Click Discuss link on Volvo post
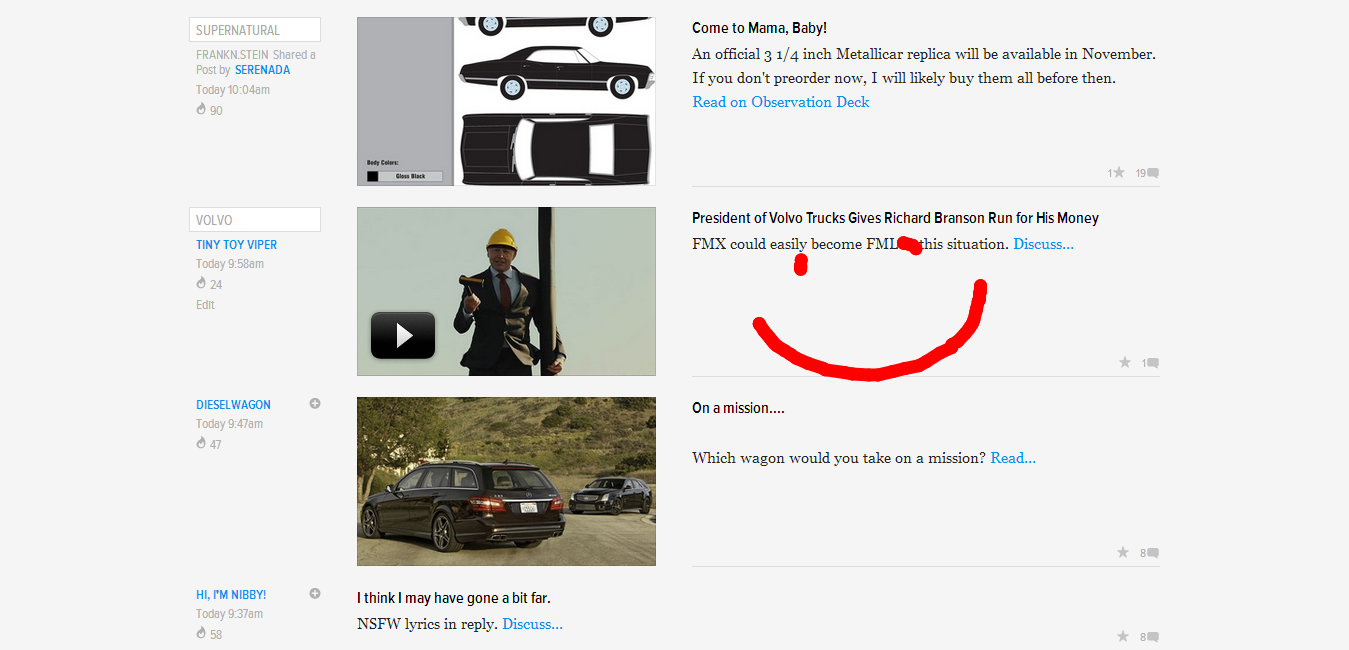1349x650 pixels. [x=1043, y=244]
